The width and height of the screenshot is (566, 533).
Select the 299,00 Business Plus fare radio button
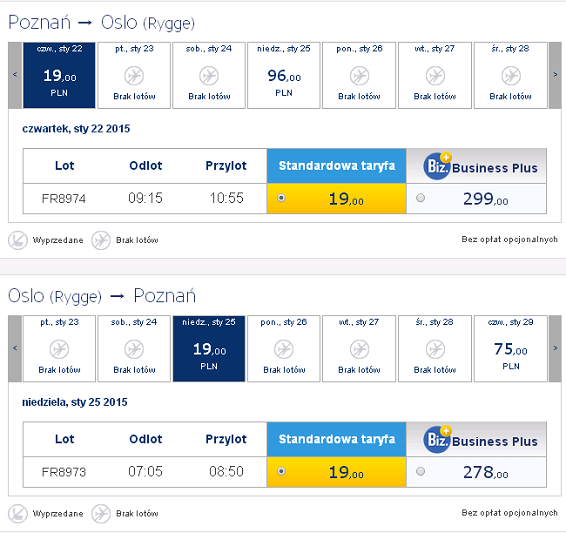tap(420, 198)
